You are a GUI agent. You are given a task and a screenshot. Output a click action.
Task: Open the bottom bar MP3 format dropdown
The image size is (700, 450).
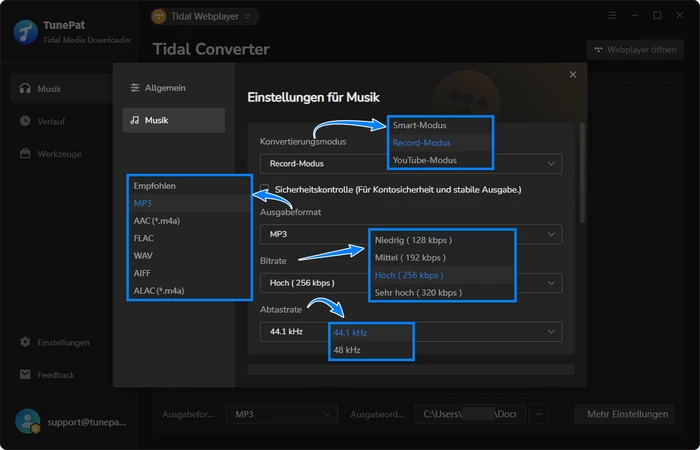tap(282, 414)
